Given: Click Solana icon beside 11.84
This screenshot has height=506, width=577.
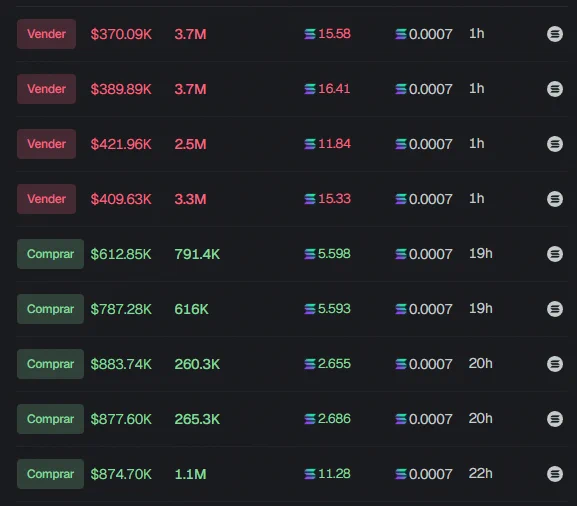Looking at the screenshot, I should click(x=310, y=144).
